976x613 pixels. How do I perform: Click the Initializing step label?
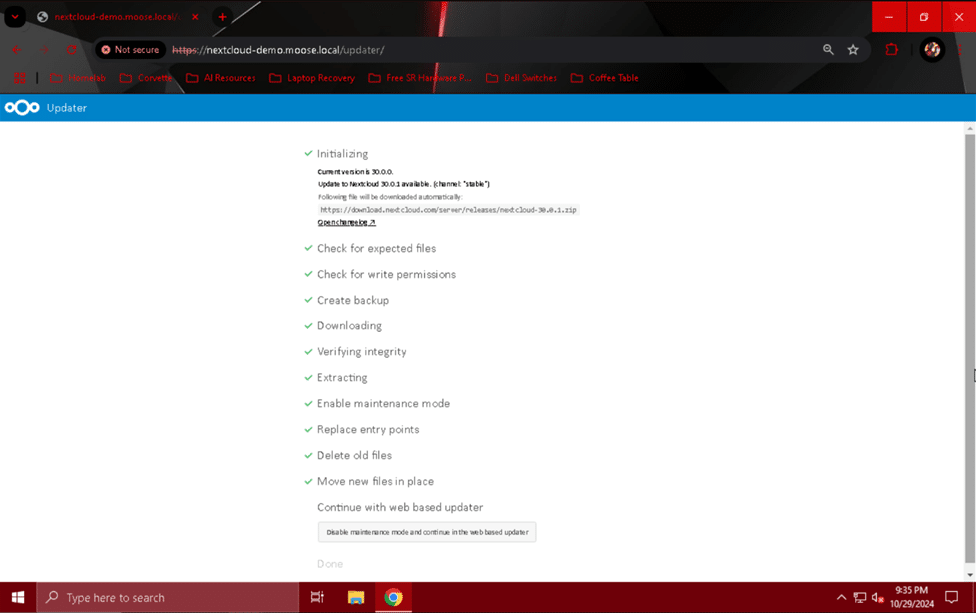click(x=342, y=154)
